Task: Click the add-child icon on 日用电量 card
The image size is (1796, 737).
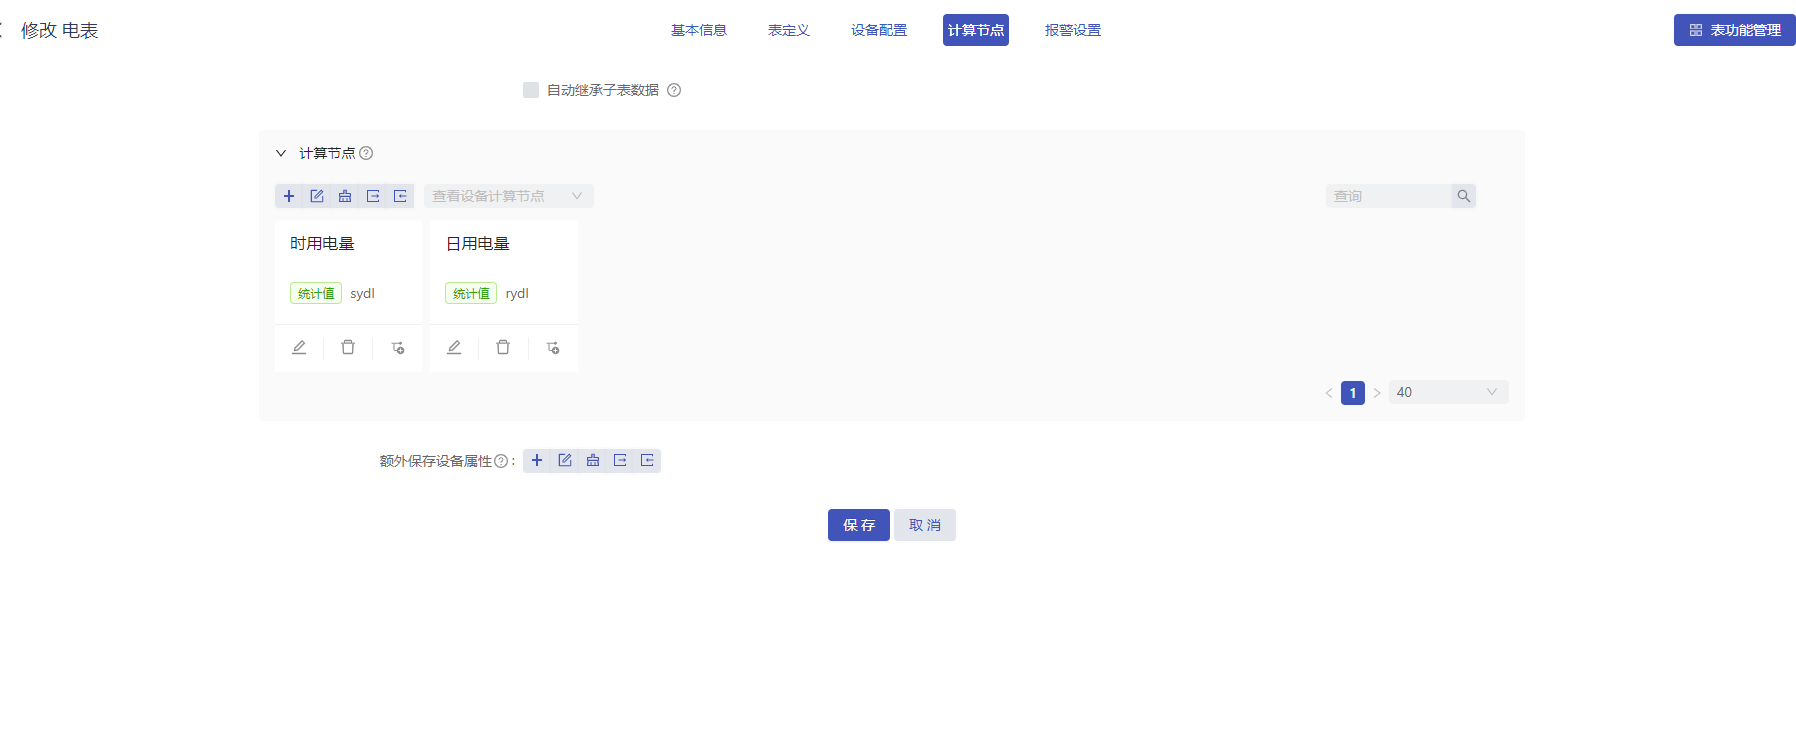Action: pyautogui.click(x=553, y=347)
